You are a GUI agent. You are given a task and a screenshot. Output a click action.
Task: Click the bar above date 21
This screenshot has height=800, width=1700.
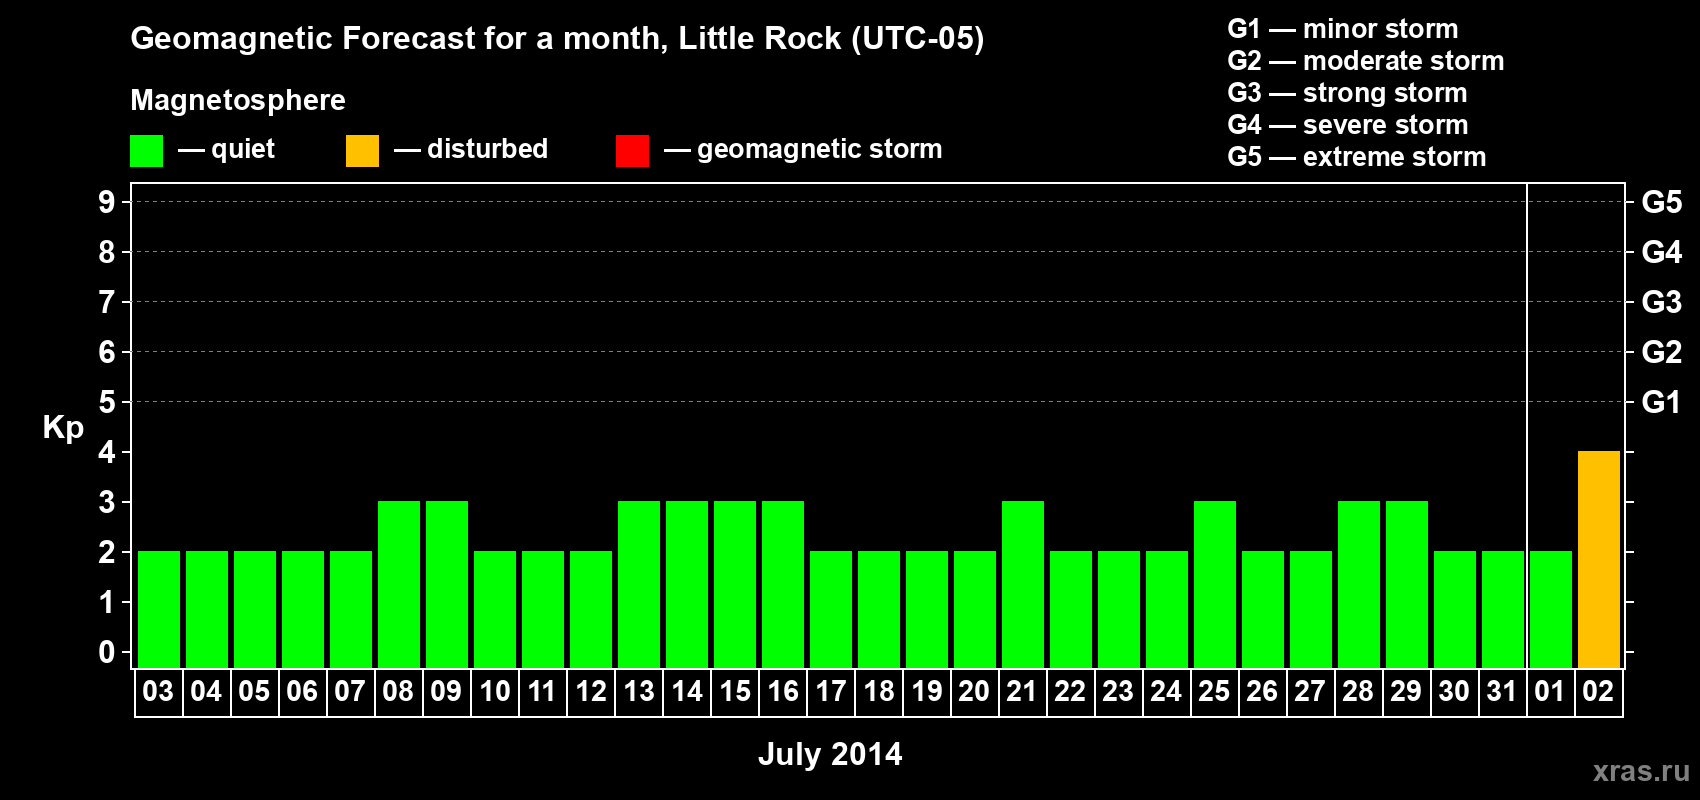point(1022,584)
